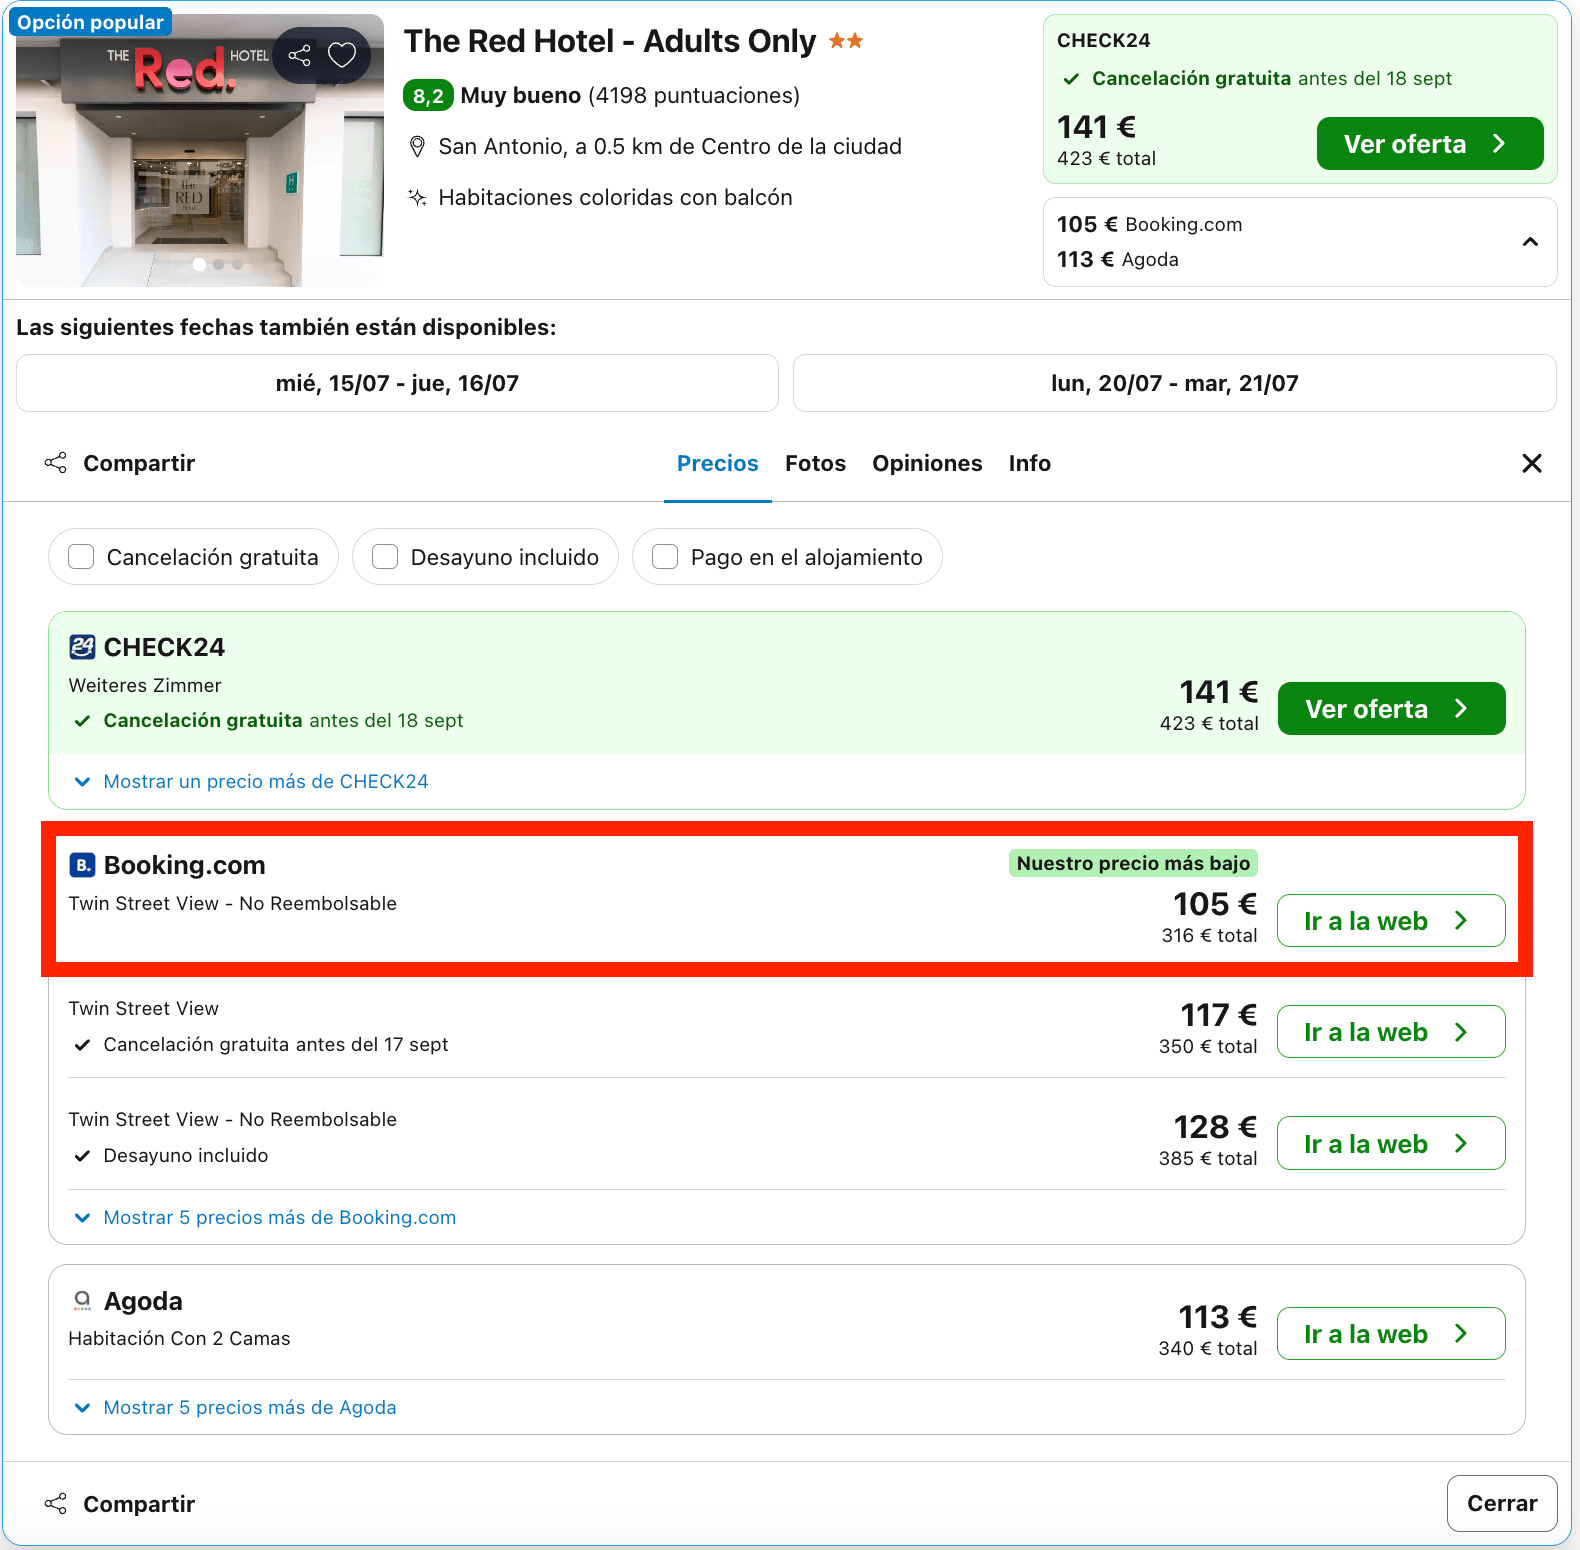Image resolution: width=1580 pixels, height=1550 pixels.
Task: Click the Booking.com logo icon
Action: click(x=82, y=865)
